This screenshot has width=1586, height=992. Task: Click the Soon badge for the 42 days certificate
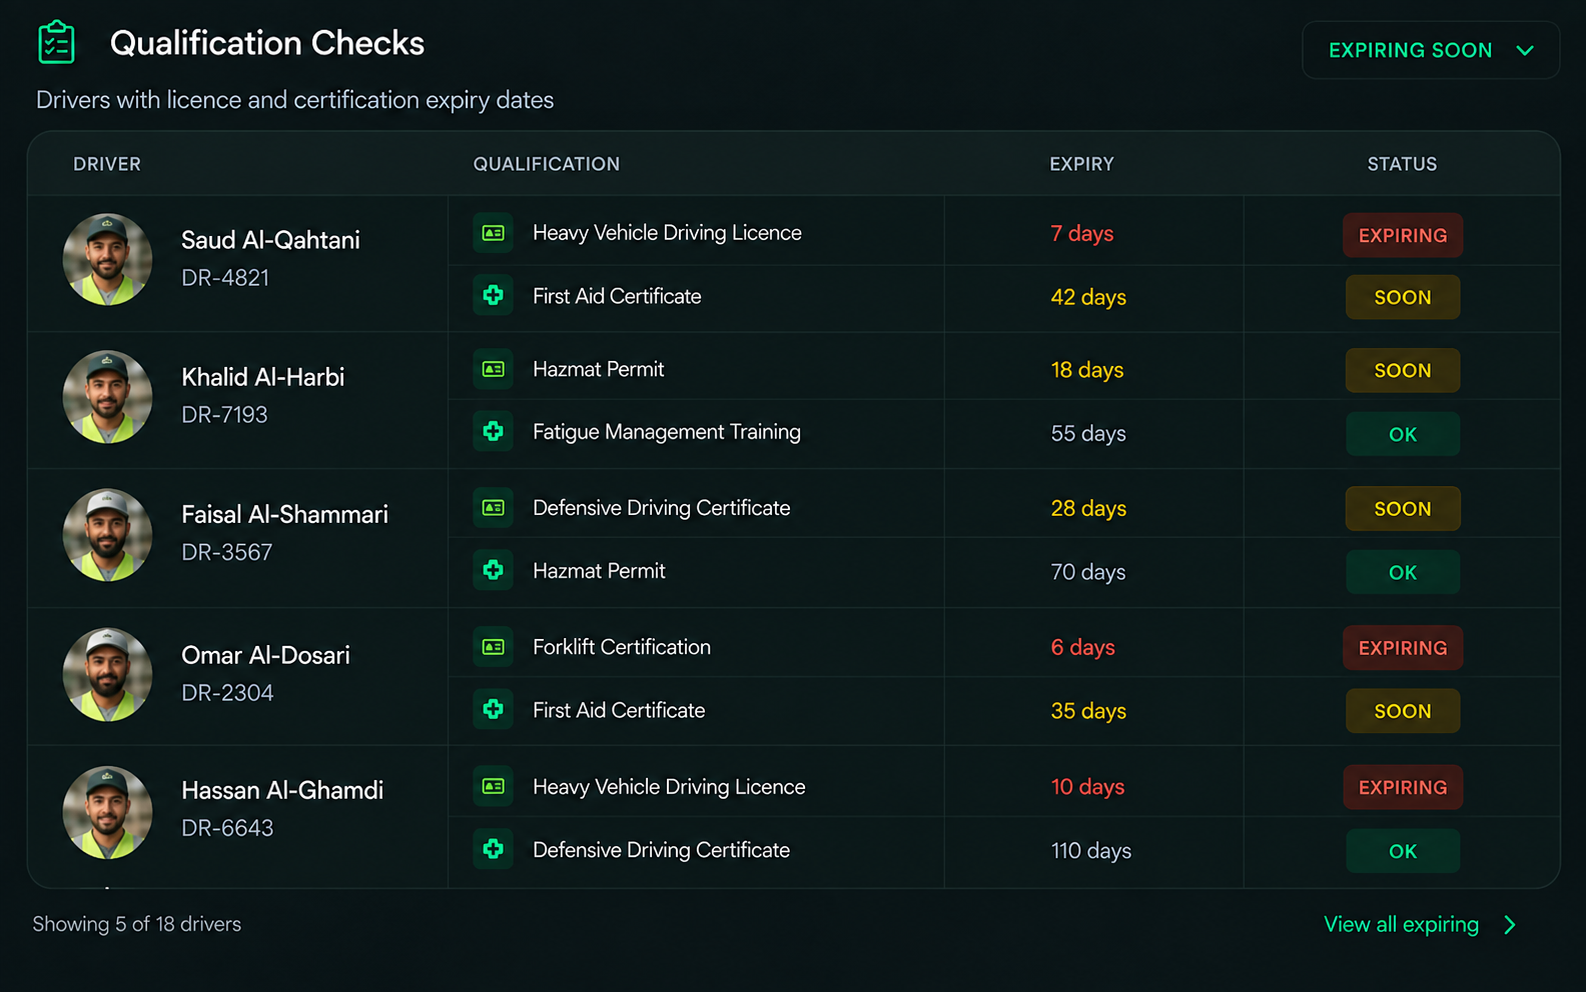coord(1402,297)
